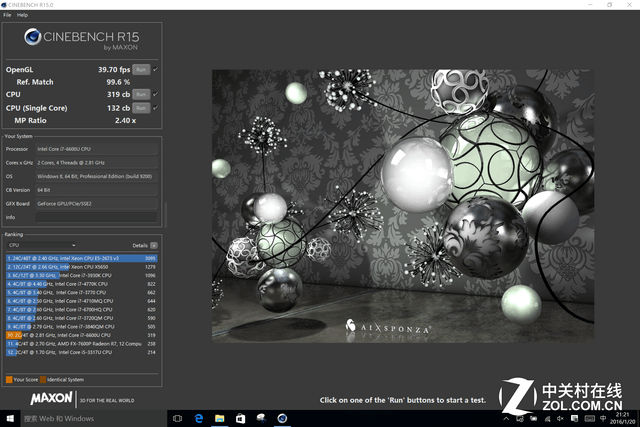Expand ranking Details arrow button
Image resolution: width=640 pixels, height=427 pixels.
[155, 244]
